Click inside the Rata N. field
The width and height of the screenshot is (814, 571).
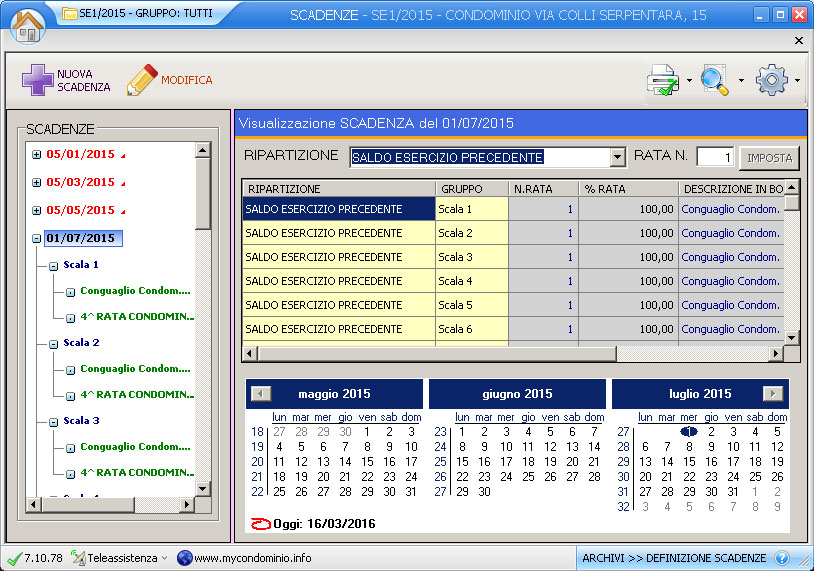point(715,158)
